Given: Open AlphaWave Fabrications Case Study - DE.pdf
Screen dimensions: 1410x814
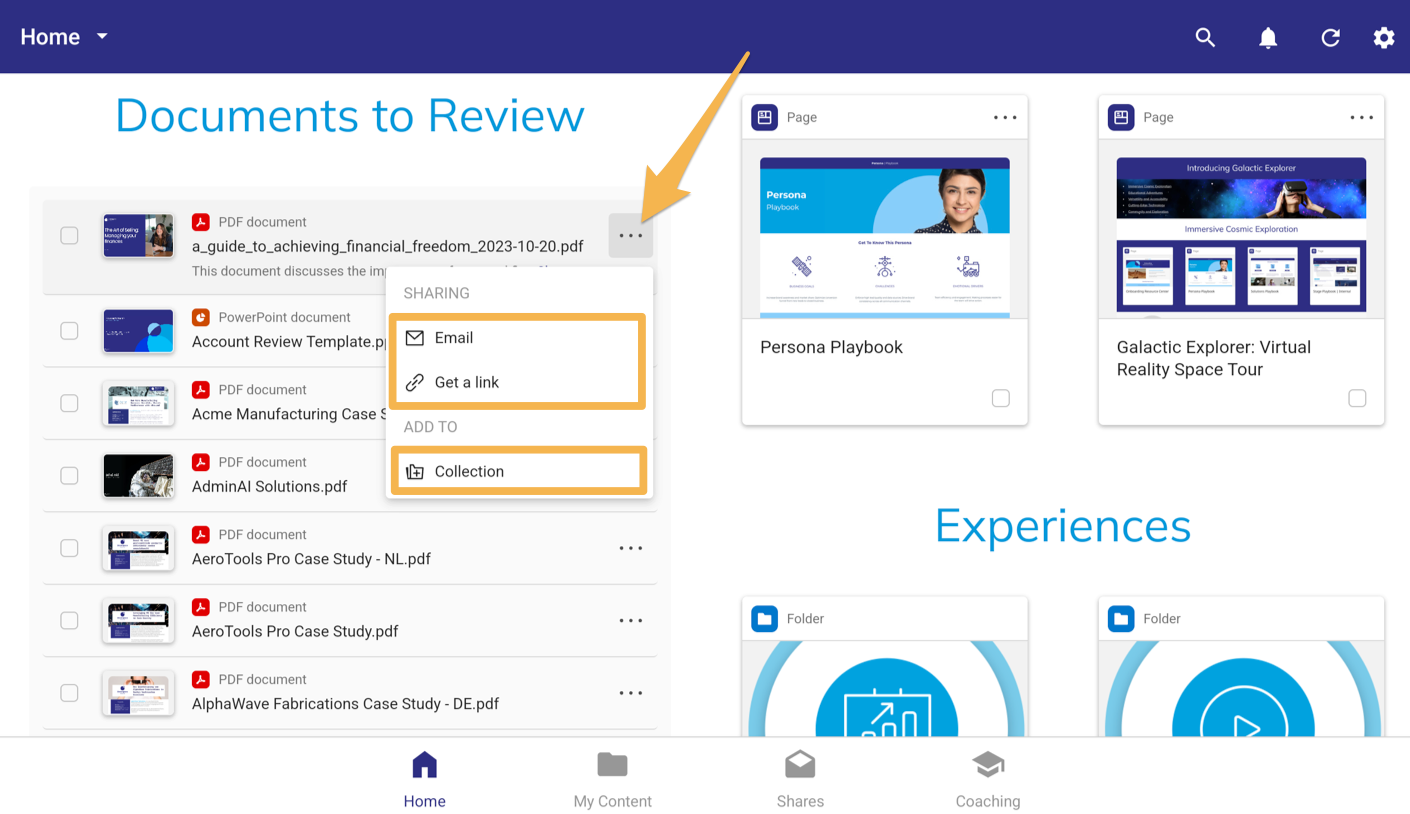Looking at the screenshot, I should pyautogui.click(x=345, y=704).
